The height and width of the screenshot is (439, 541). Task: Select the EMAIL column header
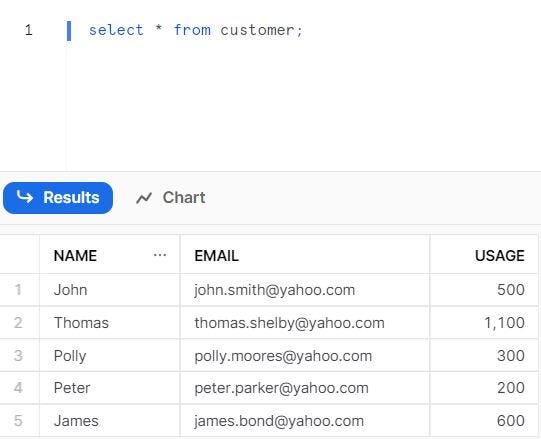point(305,255)
